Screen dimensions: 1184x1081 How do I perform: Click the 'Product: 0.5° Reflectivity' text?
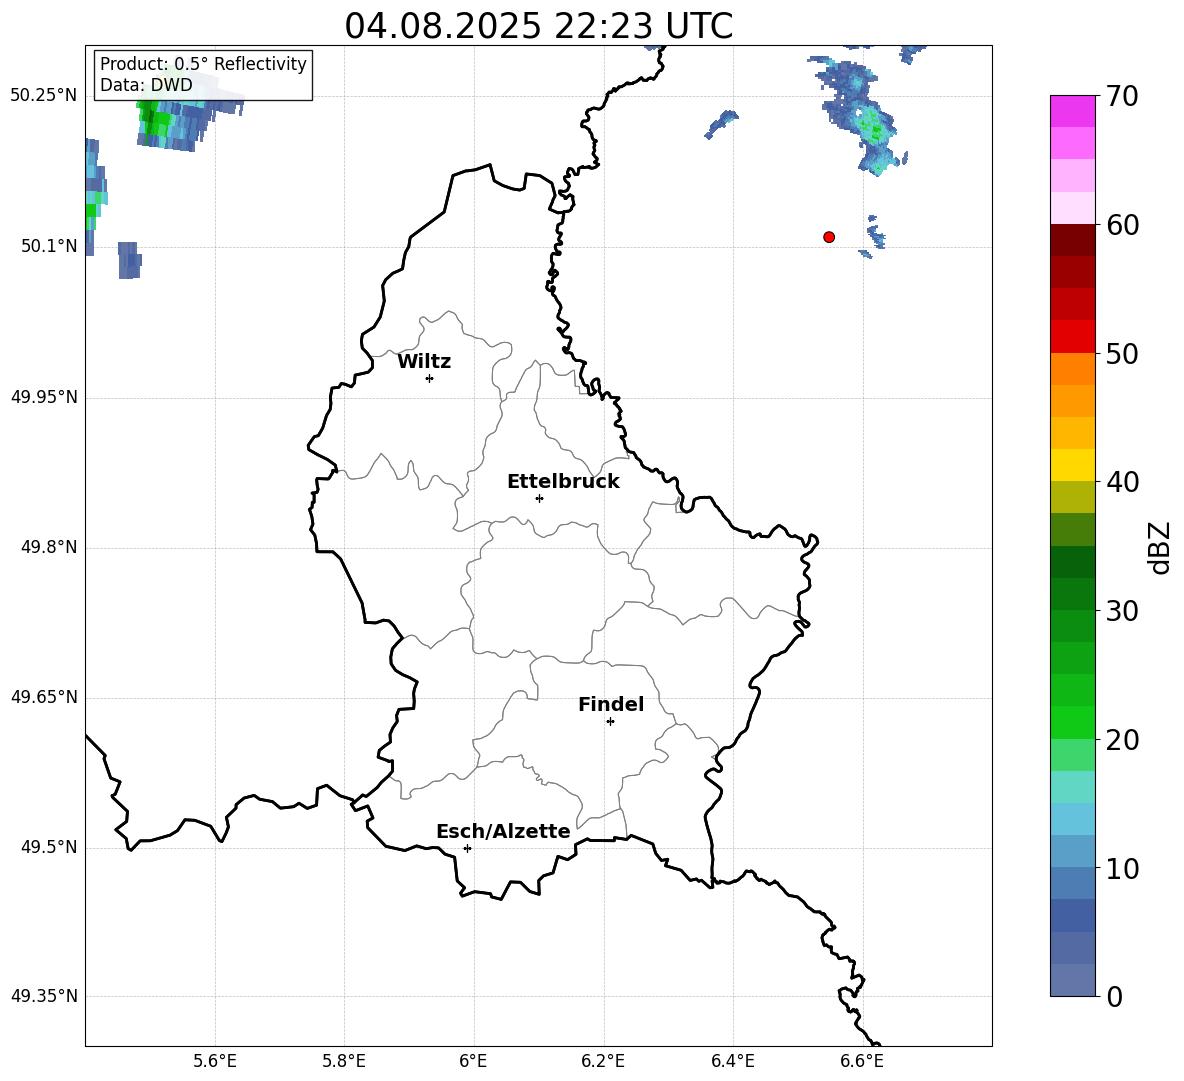(x=203, y=63)
